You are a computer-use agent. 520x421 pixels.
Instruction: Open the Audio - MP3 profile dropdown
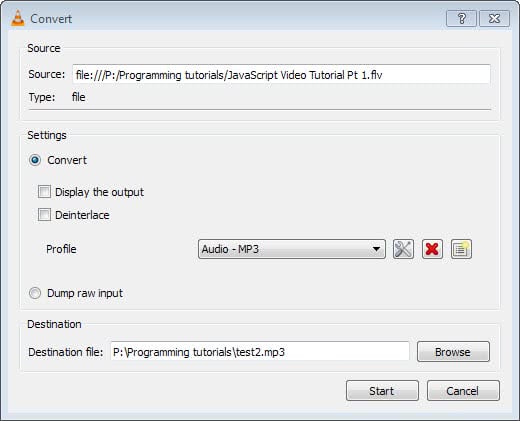point(292,249)
